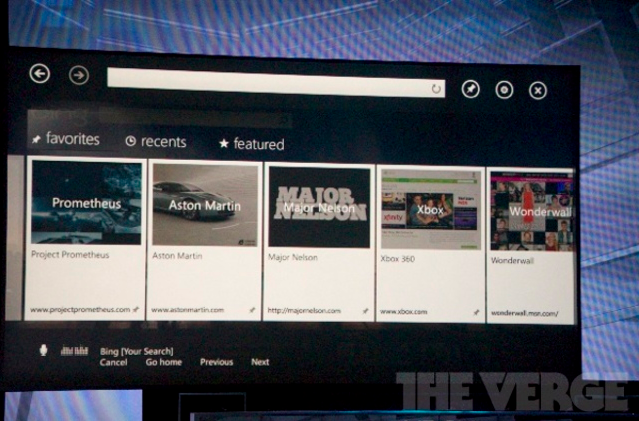Click the Xbox 360 title text
639x421 pixels.
click(x=397, y=259)
